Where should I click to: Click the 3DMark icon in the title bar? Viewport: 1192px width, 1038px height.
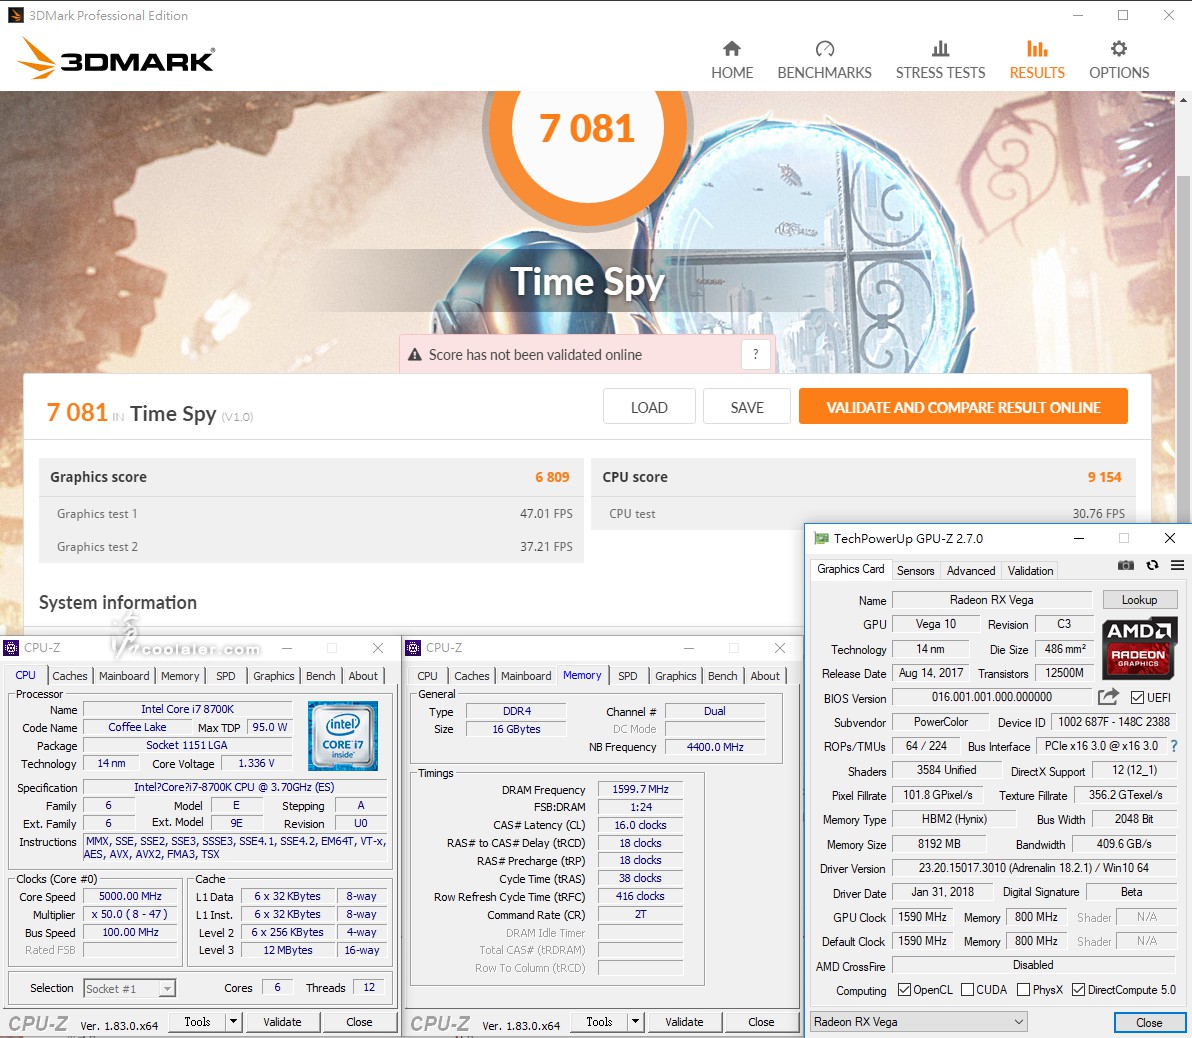[x=15, y=15]
